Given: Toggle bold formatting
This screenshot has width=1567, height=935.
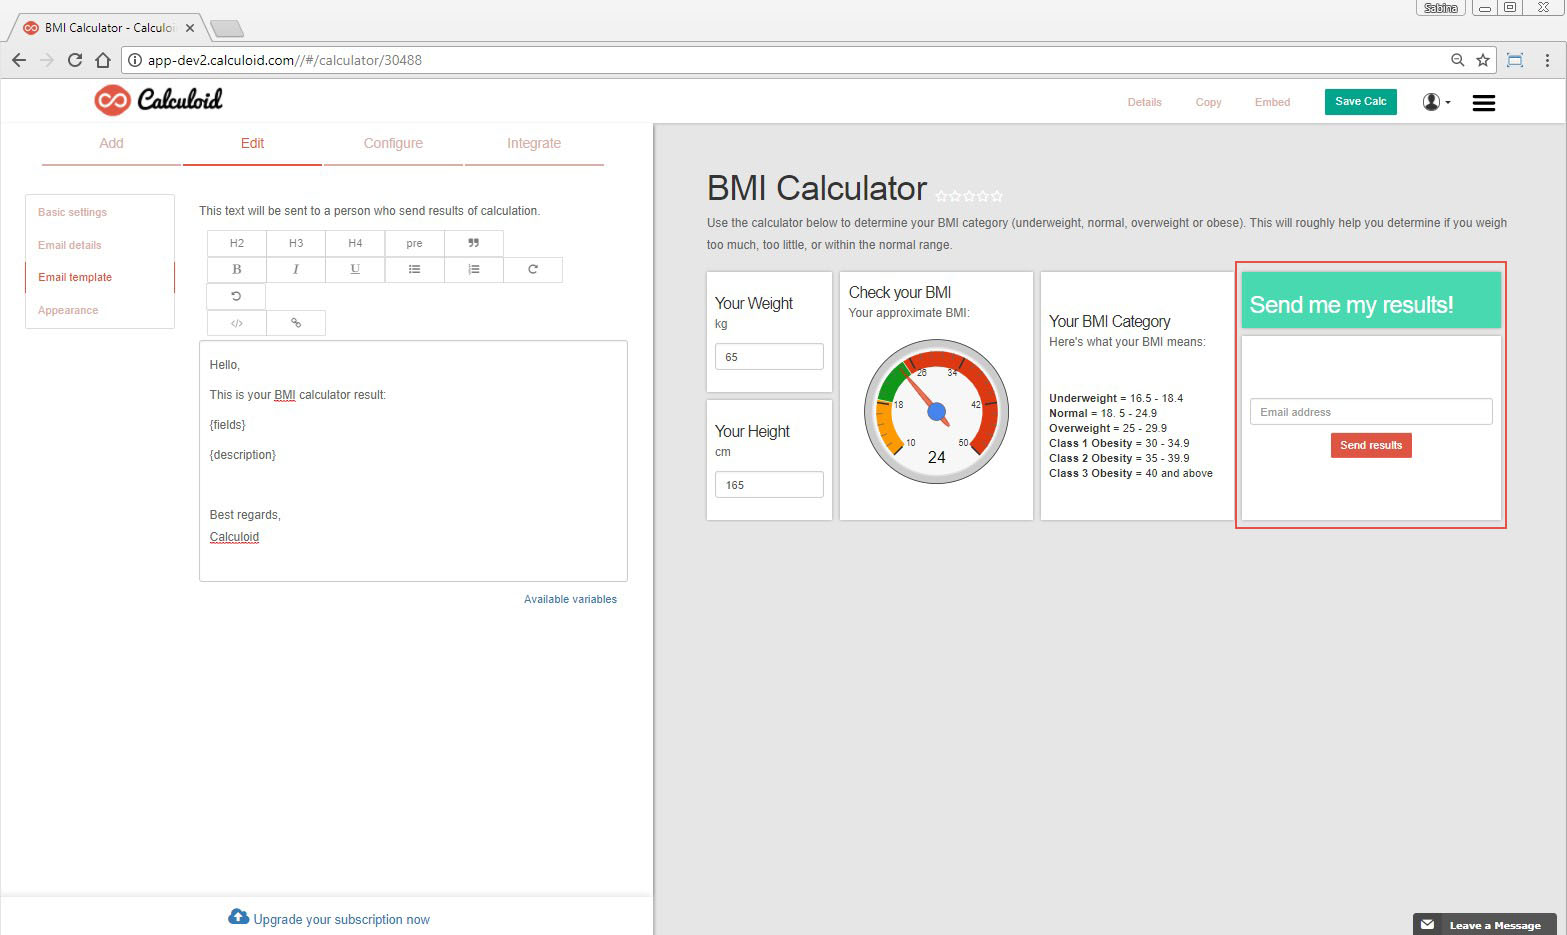Looking at the screenshot, I should 237,269.
